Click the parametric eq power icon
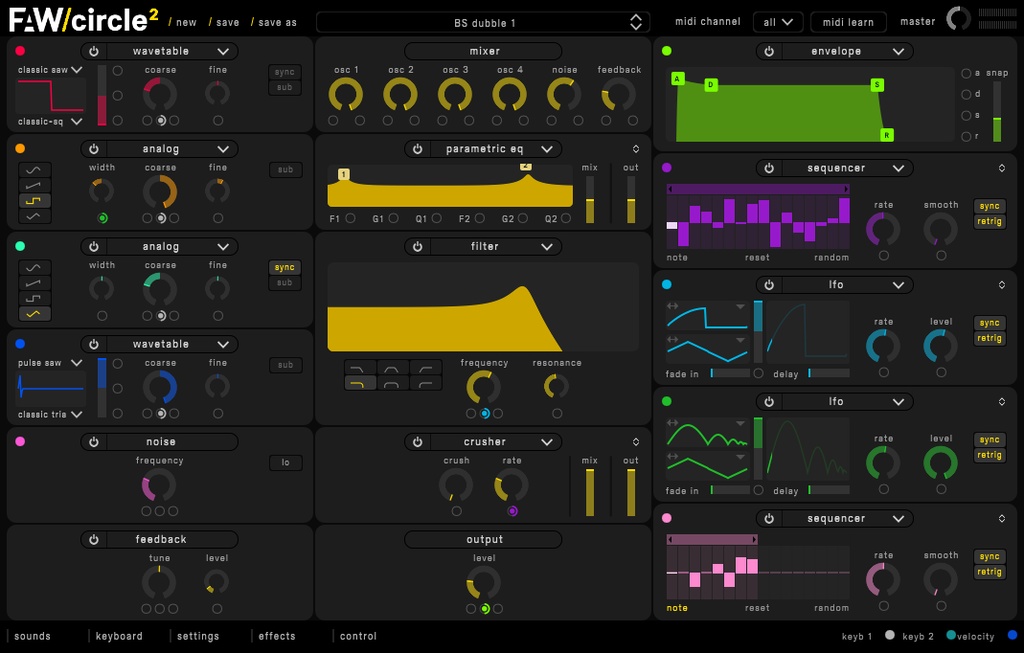The image size is (1024, 653). click(418, 148)
